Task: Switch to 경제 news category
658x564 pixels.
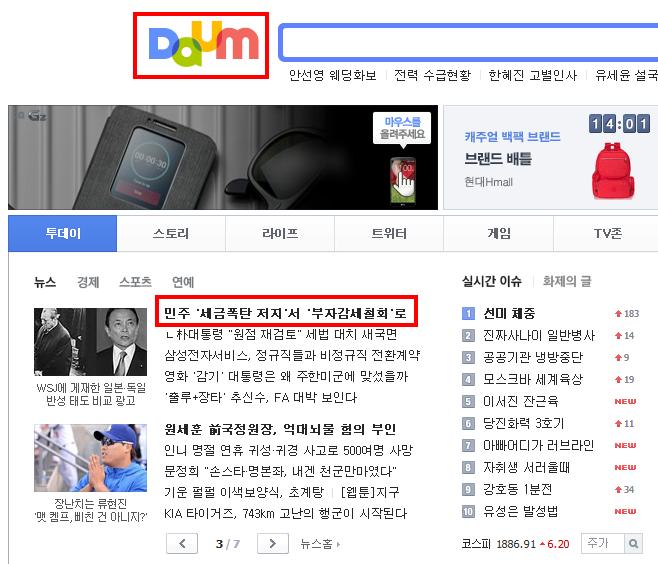Action: 88,282
